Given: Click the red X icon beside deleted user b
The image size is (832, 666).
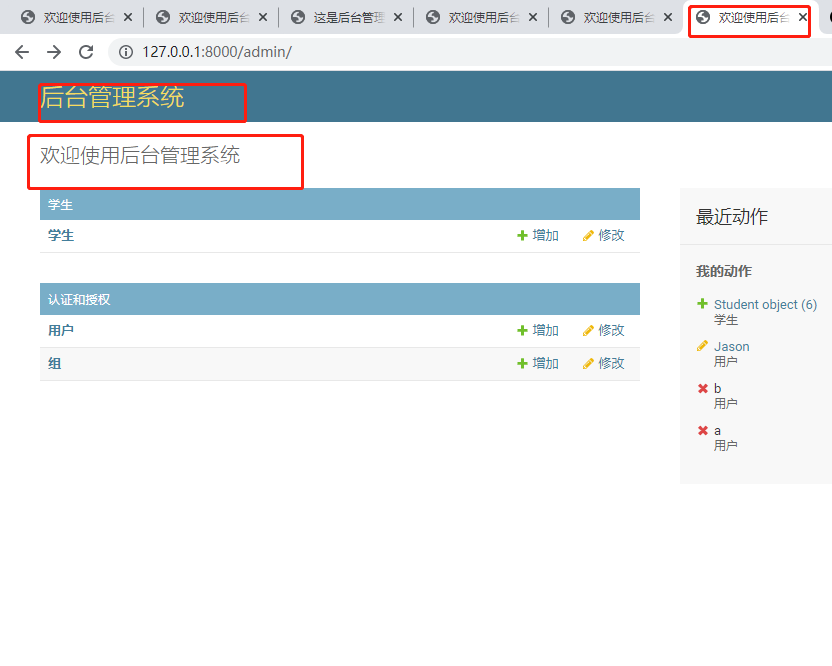Looking at the screenshot, I should click(703, 388).
